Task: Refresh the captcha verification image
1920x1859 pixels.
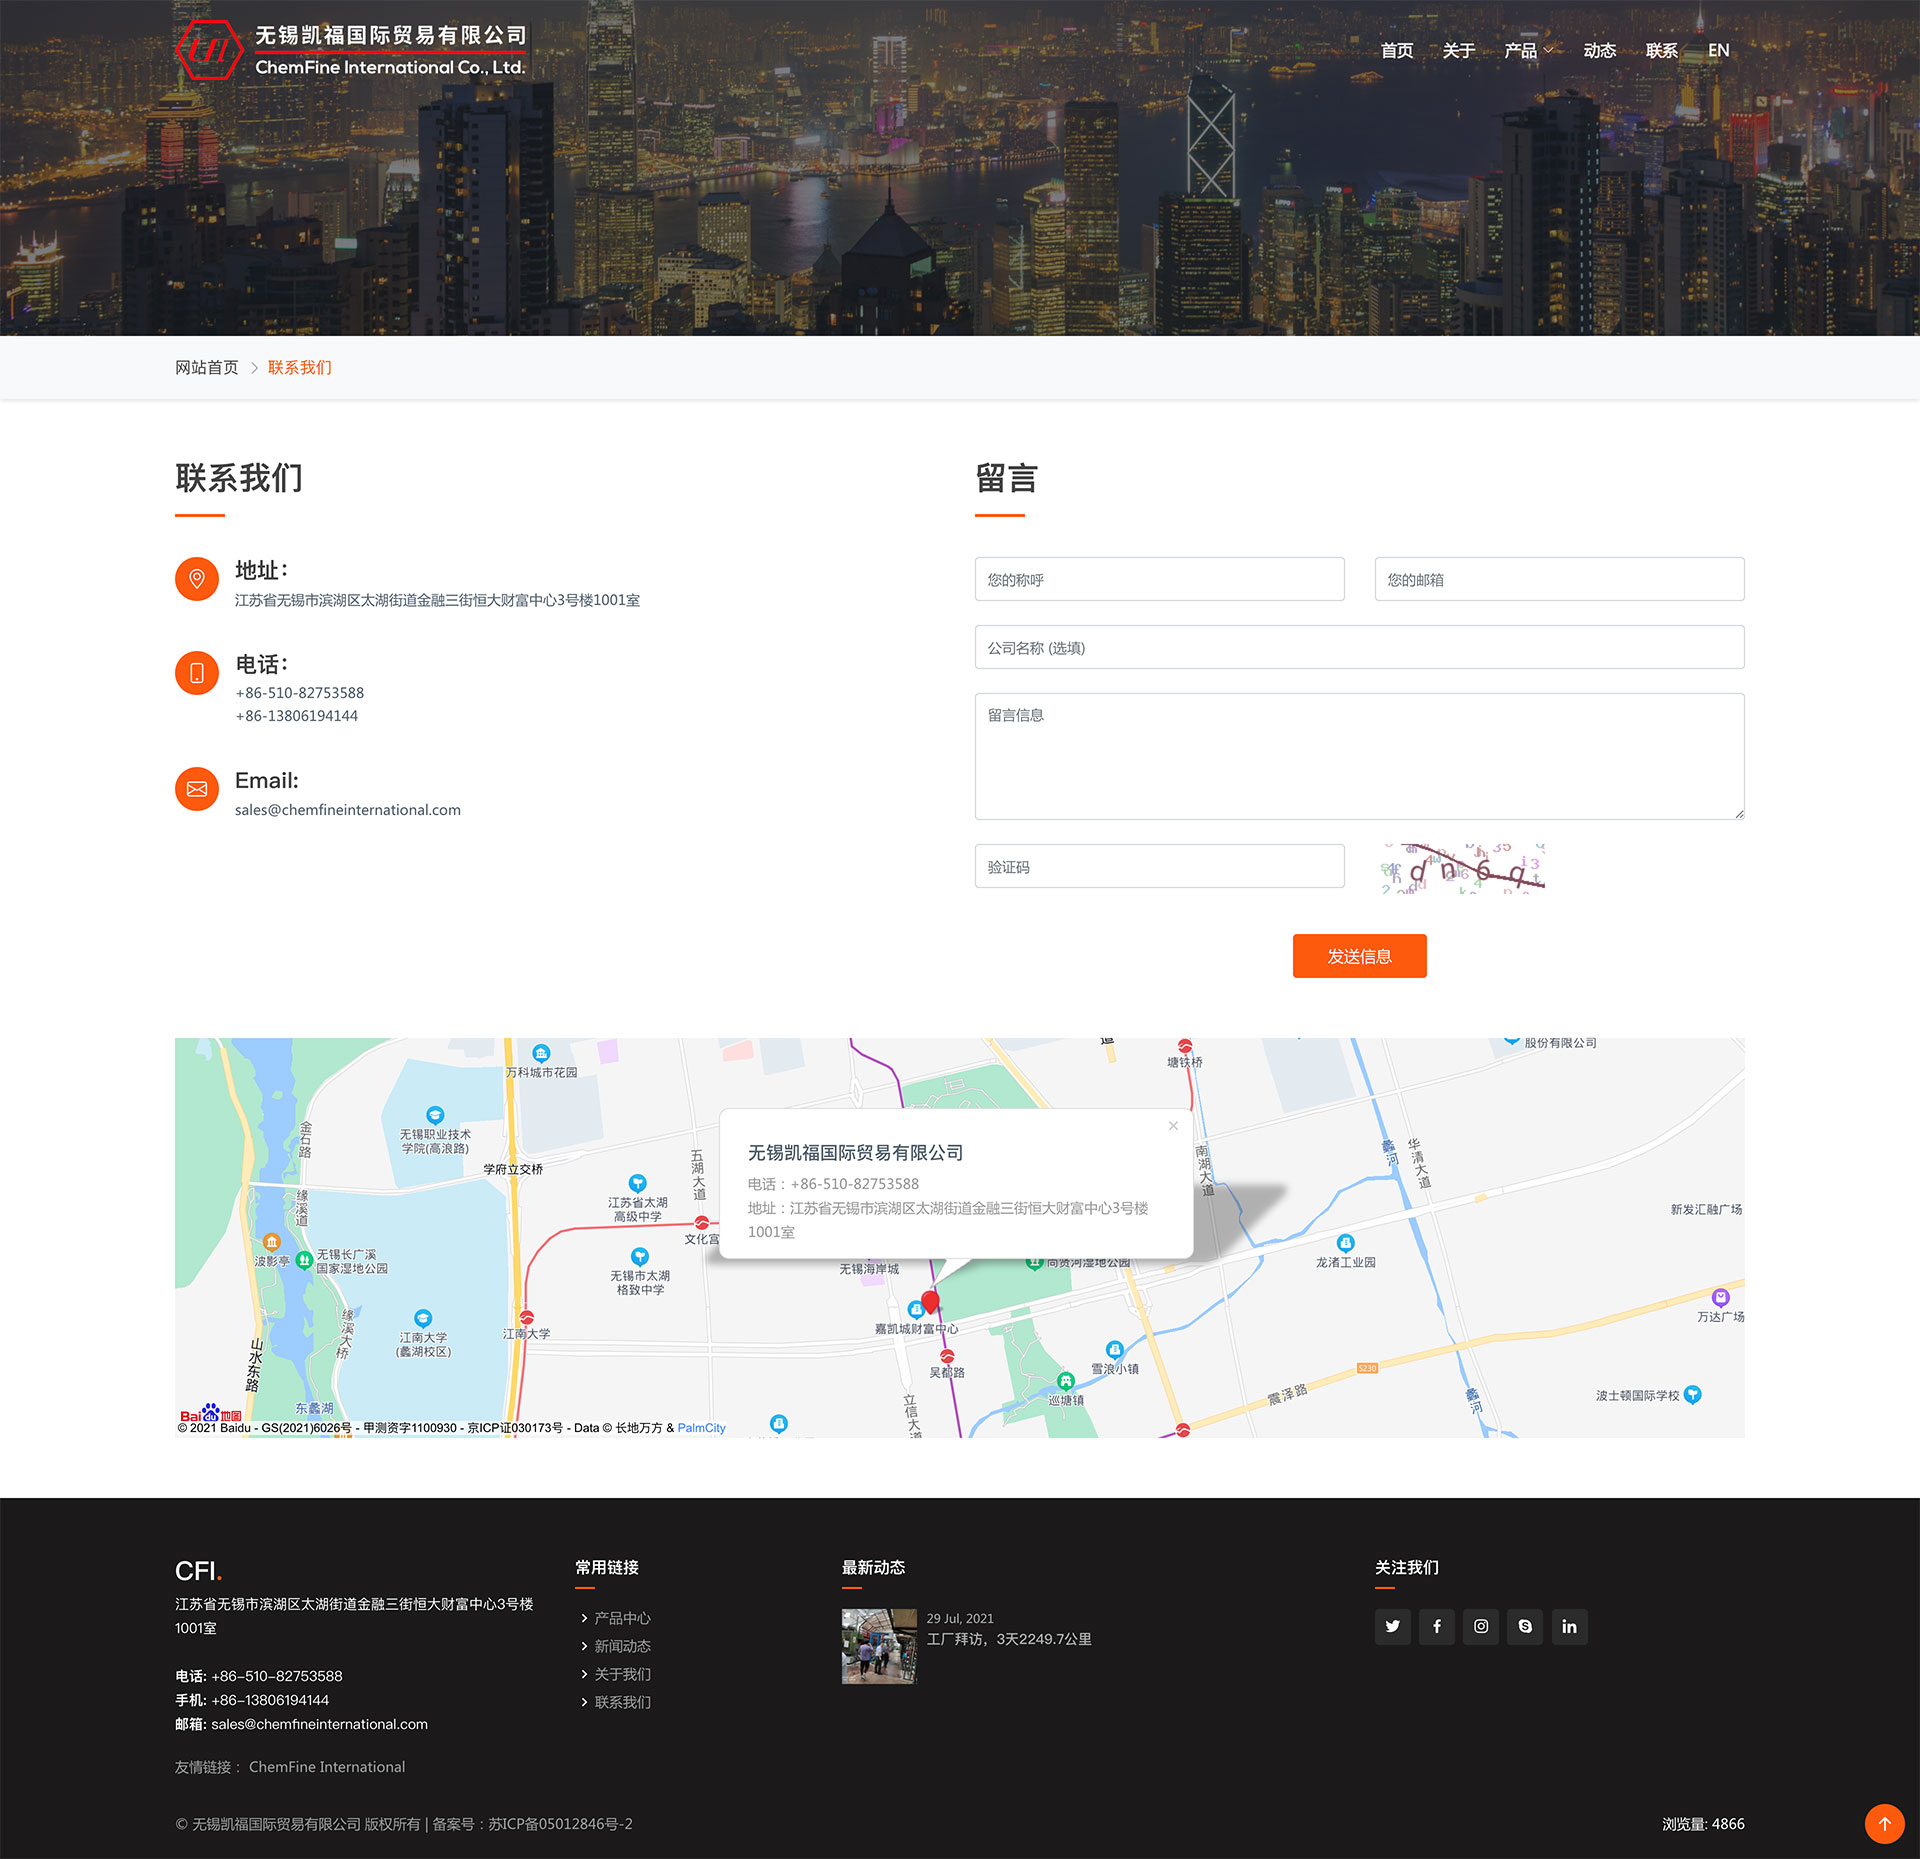Action: (1462, 867)
